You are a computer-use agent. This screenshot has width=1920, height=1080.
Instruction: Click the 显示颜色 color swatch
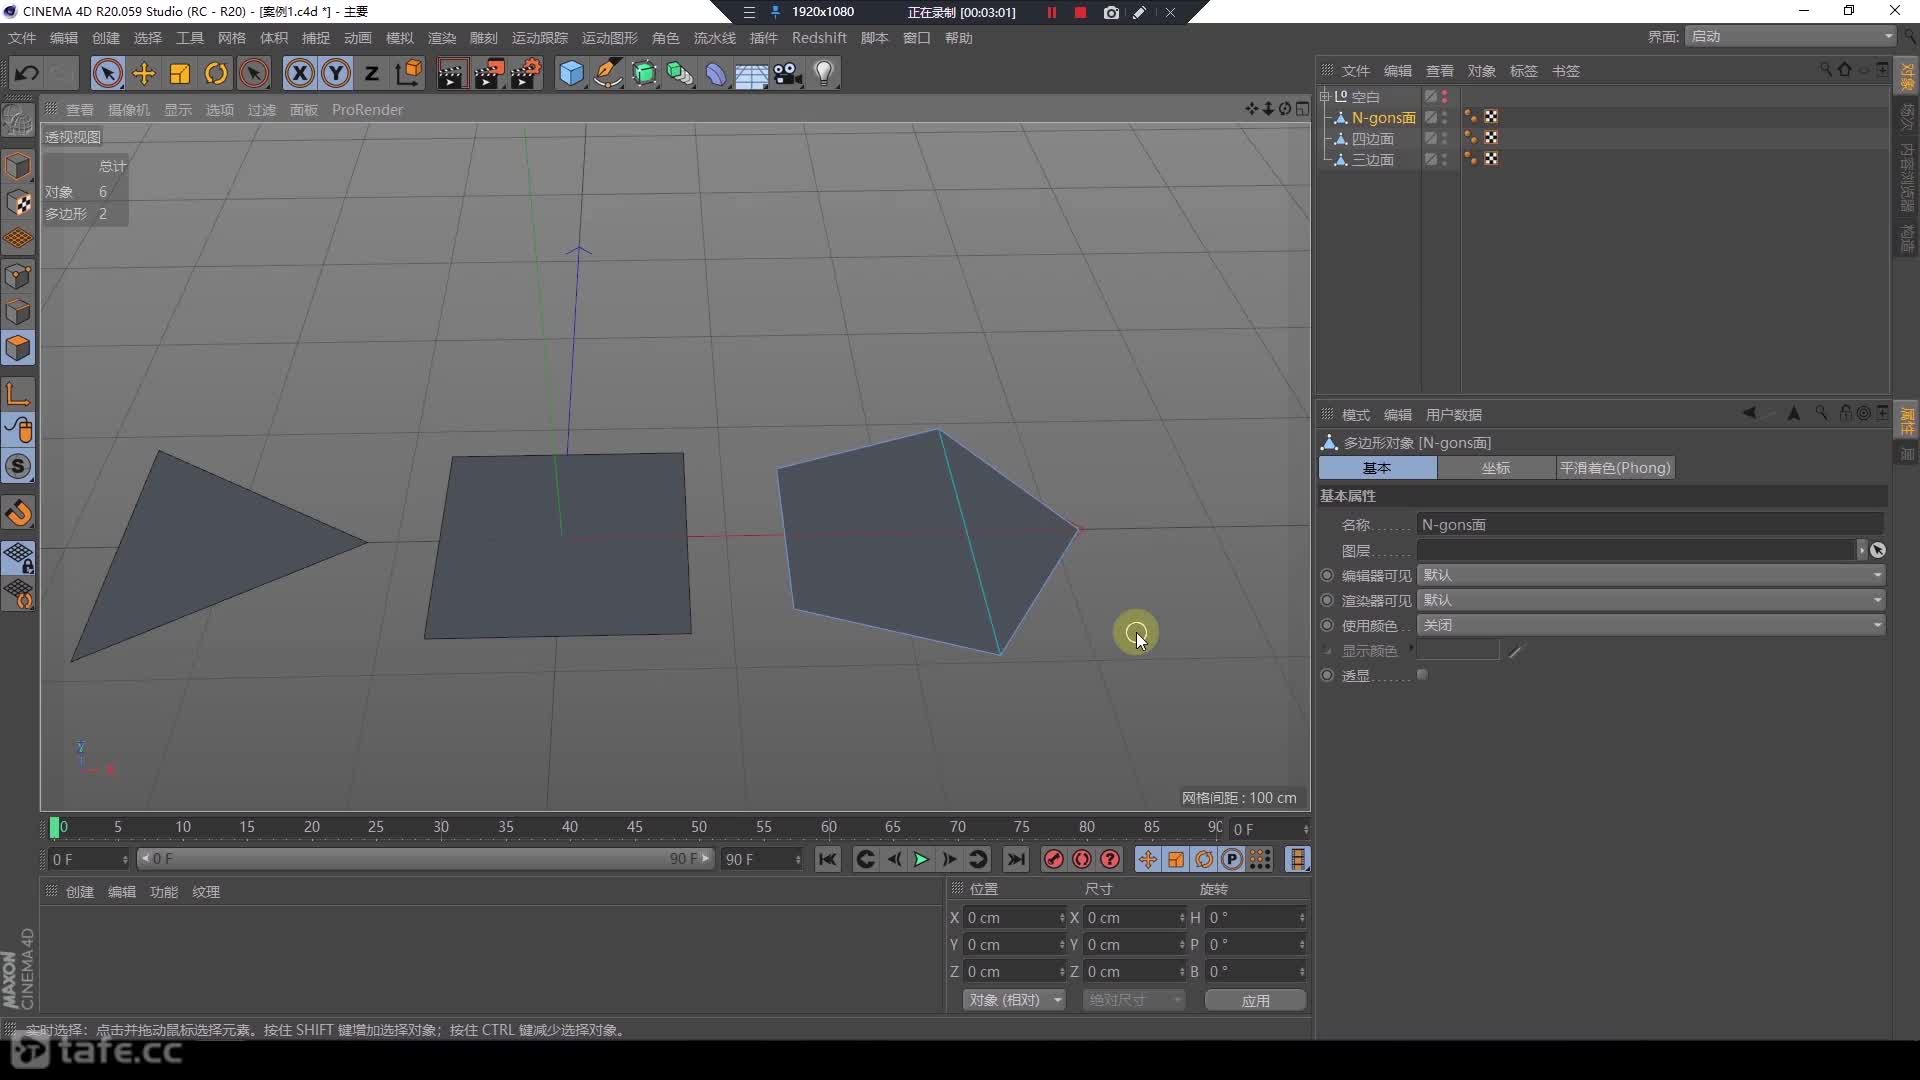[1458, 651]
